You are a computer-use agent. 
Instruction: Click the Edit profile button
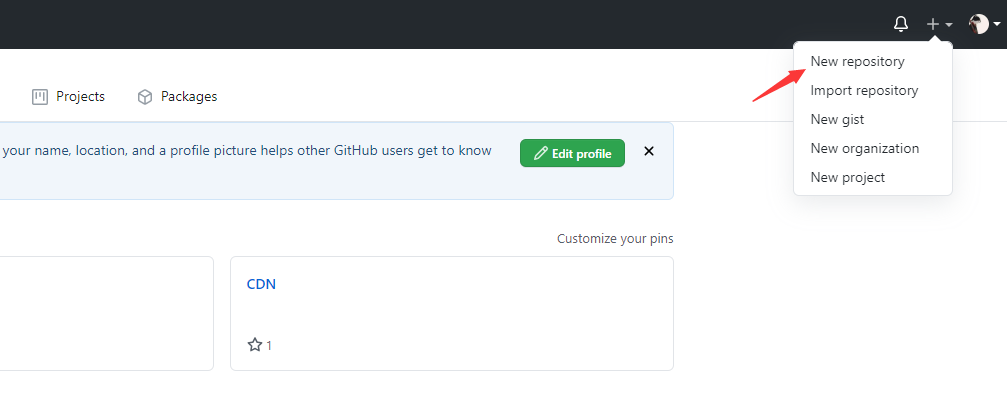pos(572,153)
